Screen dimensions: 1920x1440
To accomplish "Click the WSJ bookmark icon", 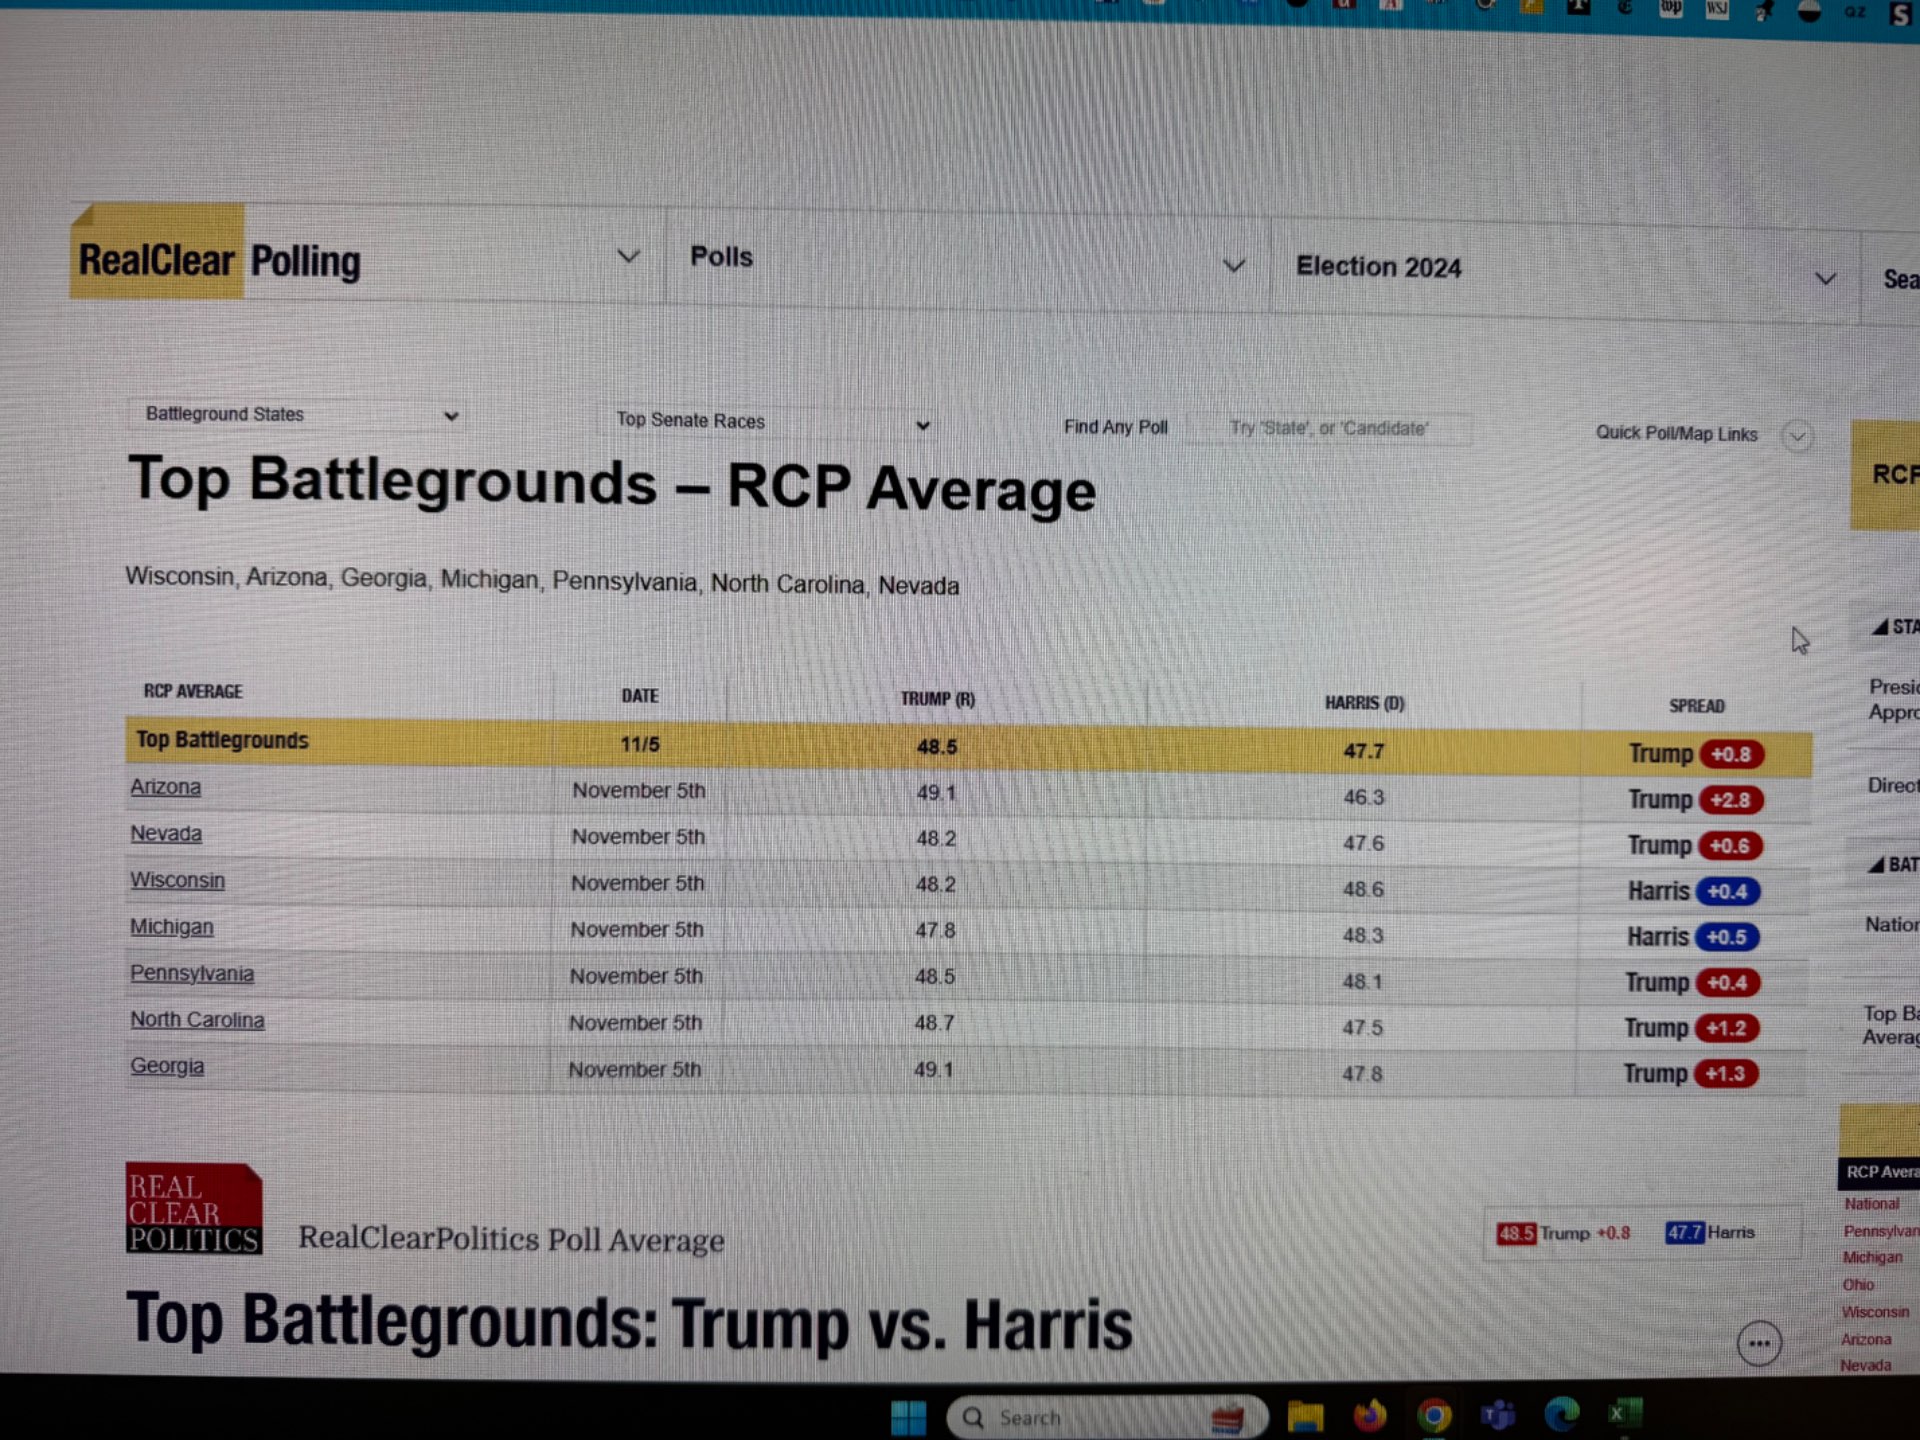I will tap(1717, 9).
